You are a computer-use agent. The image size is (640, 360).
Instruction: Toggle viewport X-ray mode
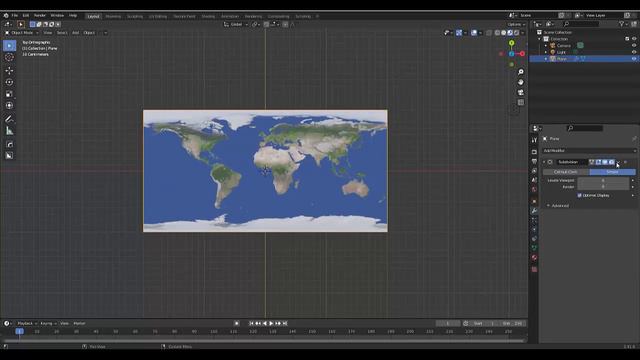click(x=489, y=33)
